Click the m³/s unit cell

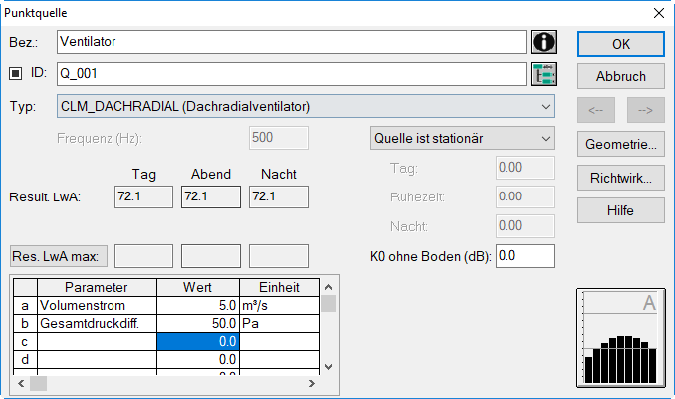coord(279,306)
